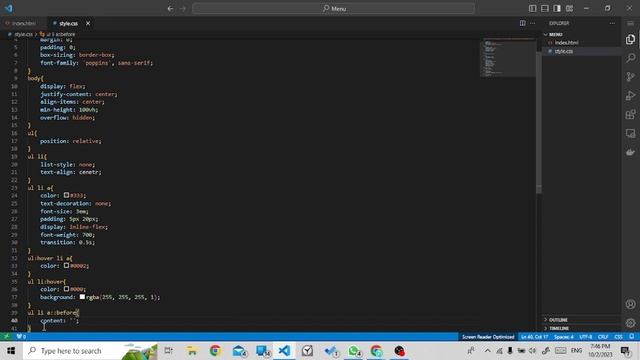Go back with the navigation arrow
640x360 pixels.
click(170, 9)
